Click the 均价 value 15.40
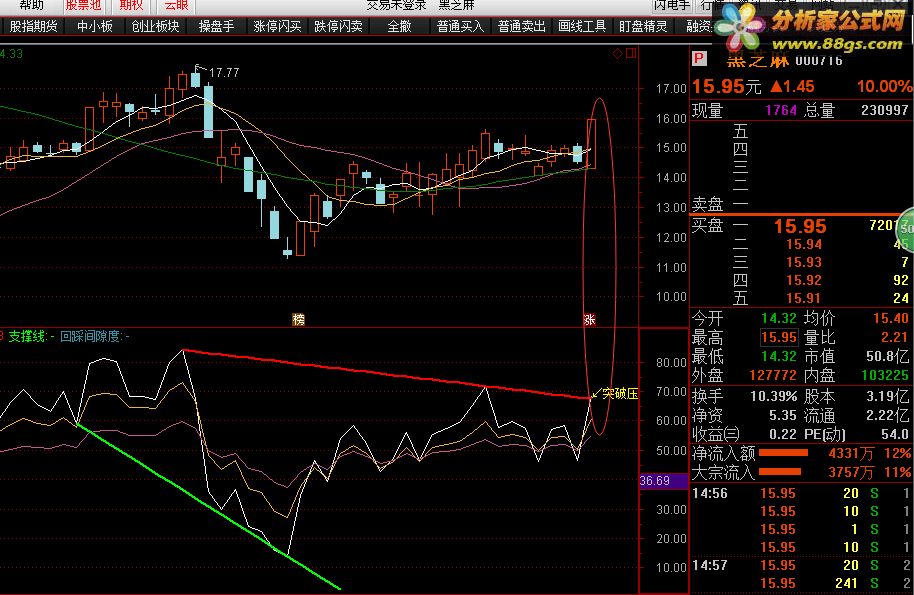 (891, 318)
